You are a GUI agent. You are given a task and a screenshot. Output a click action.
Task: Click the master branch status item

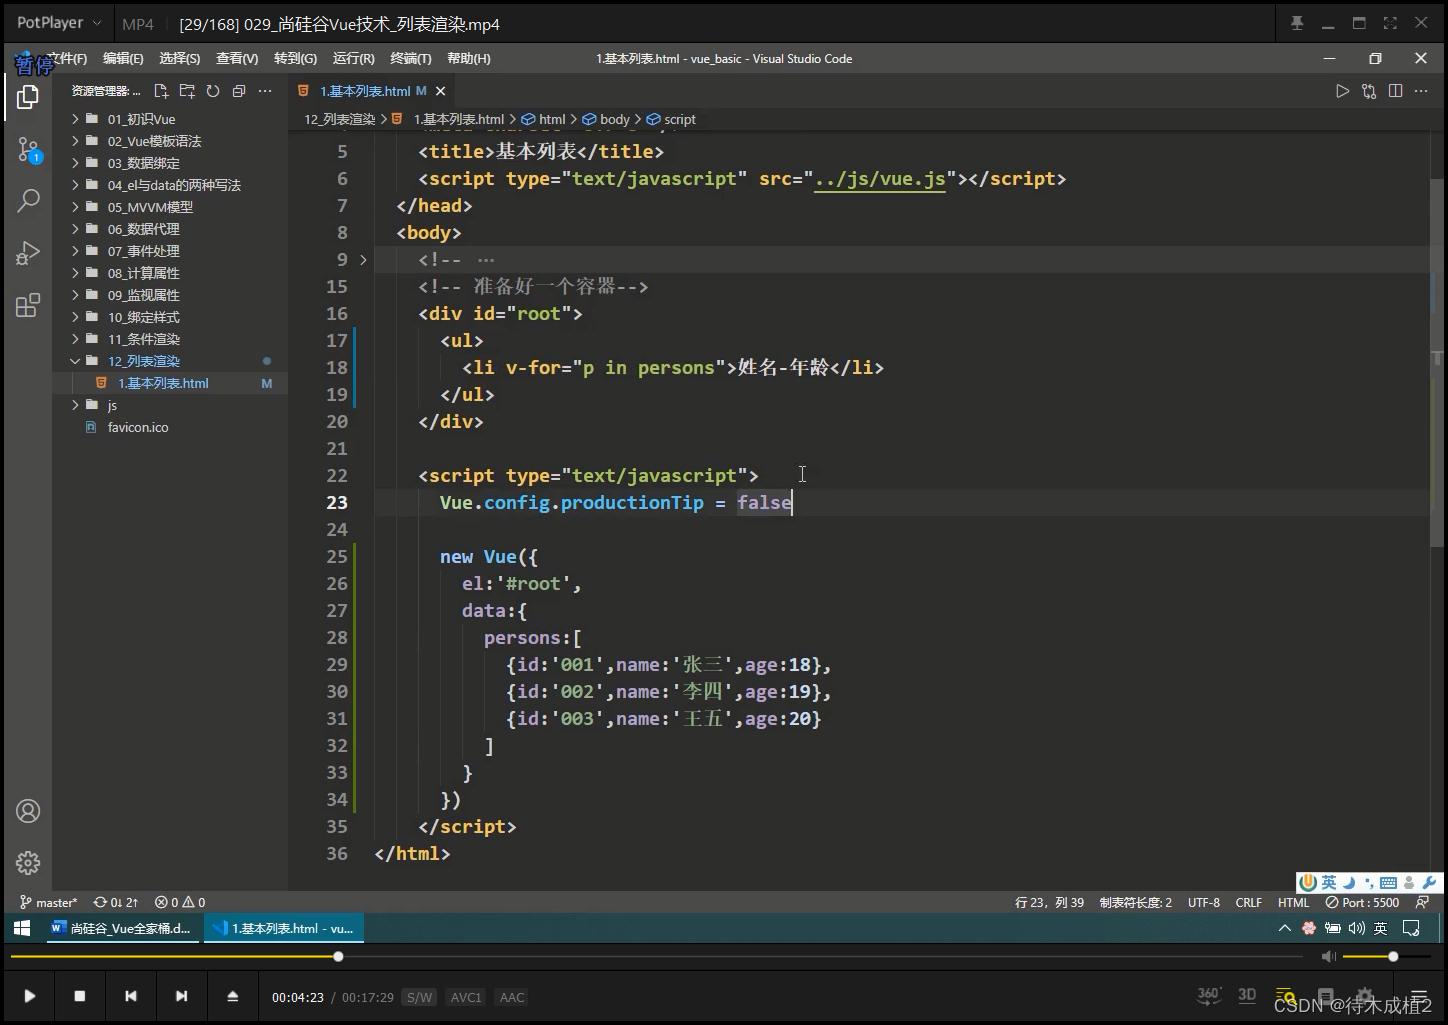[48, 902]
